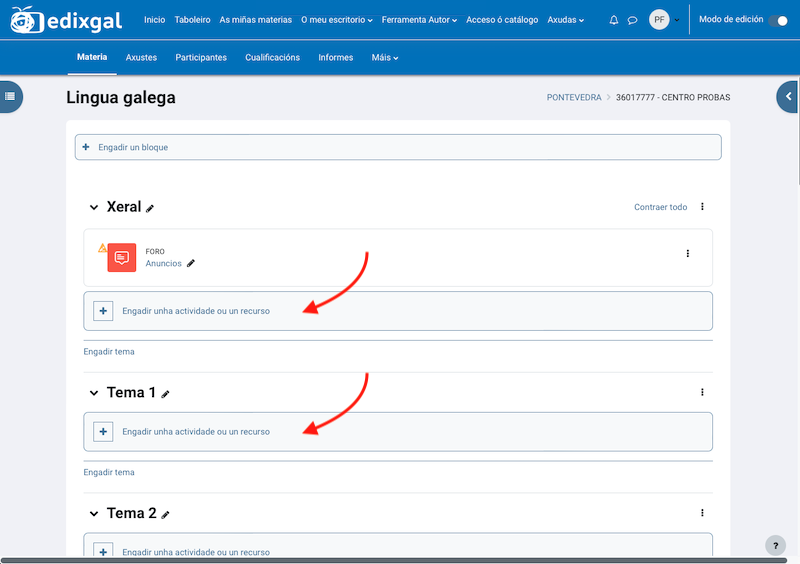Click Contraer todo link
The width and height of the screenshot is (800, 564).
(660, 207)
